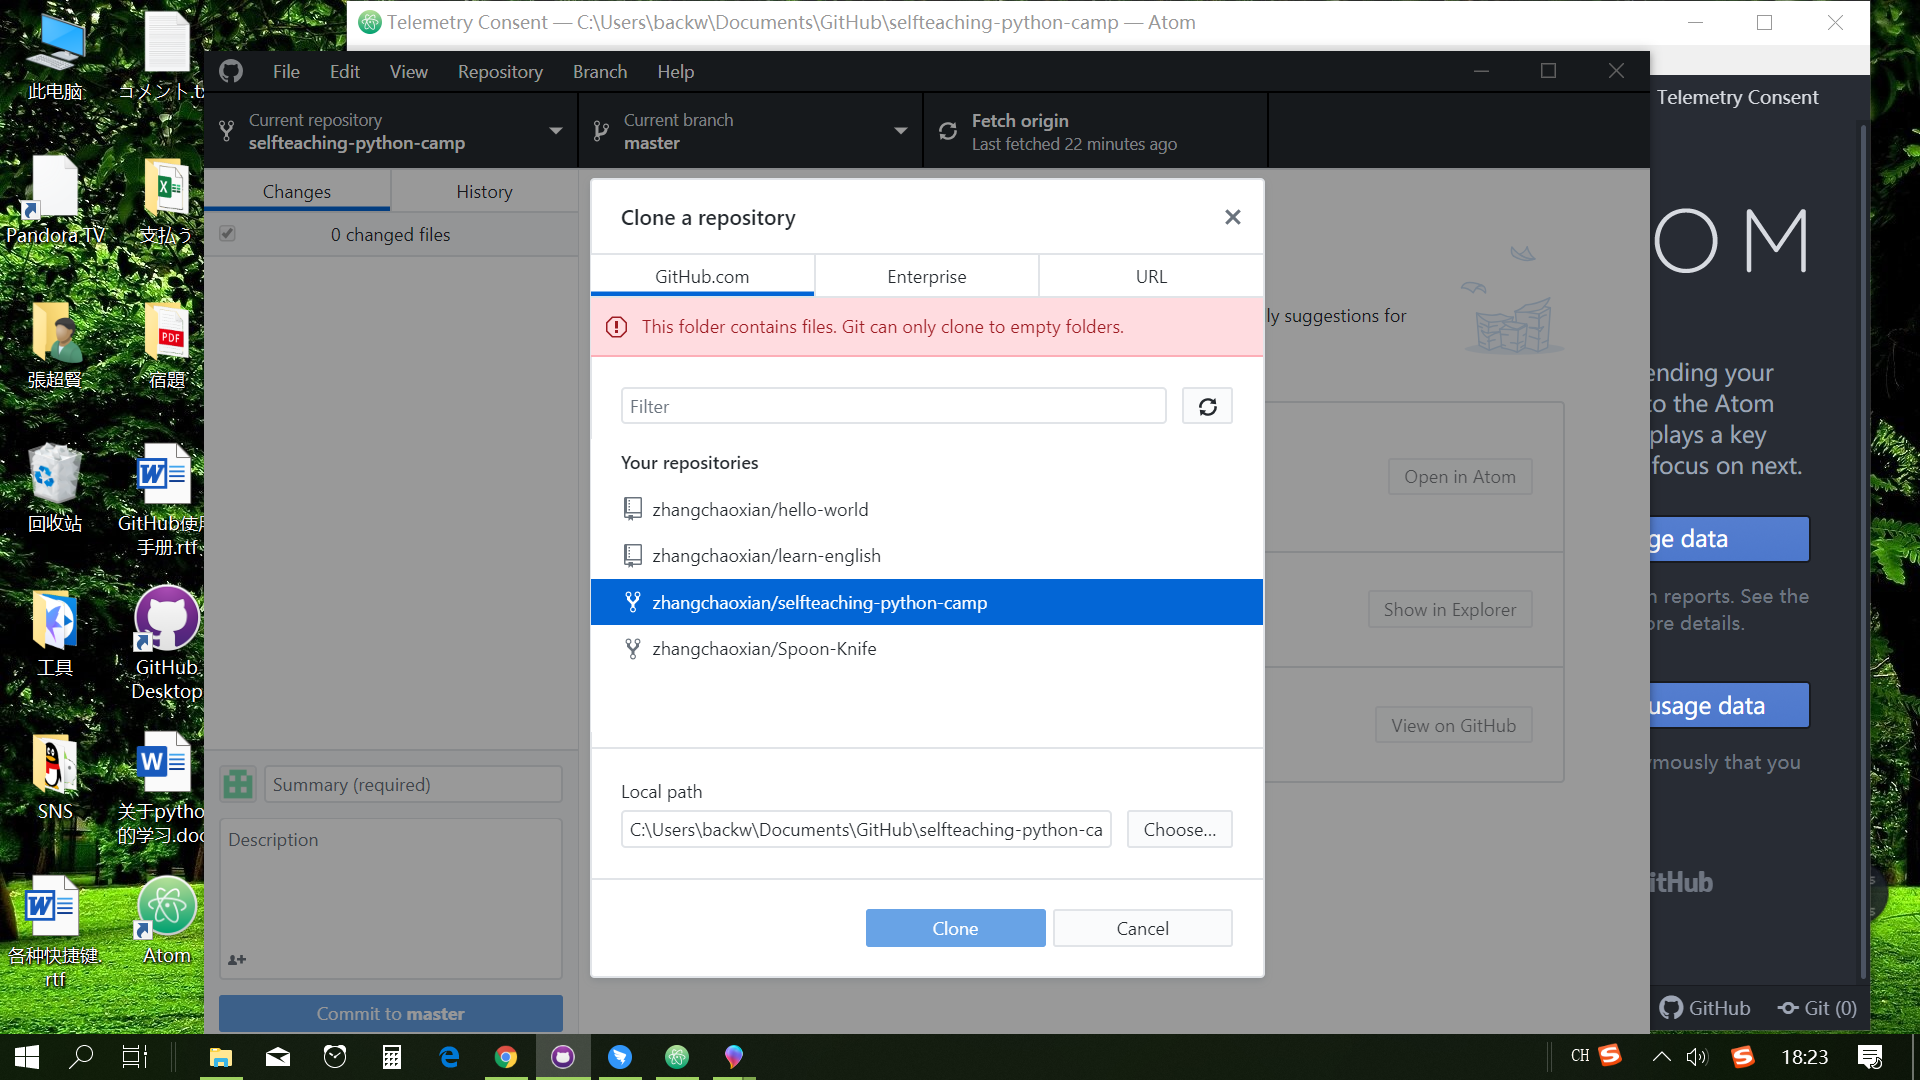The image size is (1920, 1080).
Task: Click the refresh repository list icon
Action: (1207, 406)
